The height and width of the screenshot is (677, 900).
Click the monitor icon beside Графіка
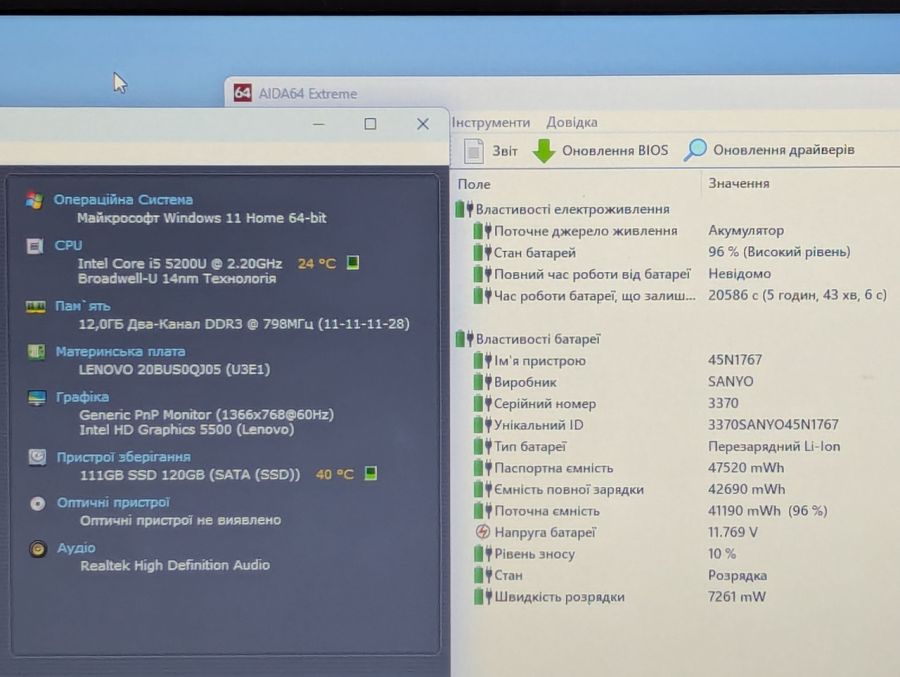click(x=37, y=397)
